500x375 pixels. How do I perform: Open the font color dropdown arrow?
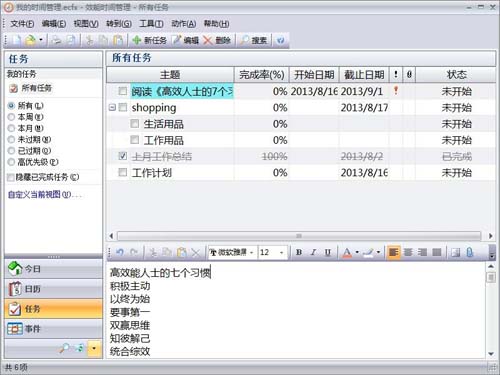357,252
